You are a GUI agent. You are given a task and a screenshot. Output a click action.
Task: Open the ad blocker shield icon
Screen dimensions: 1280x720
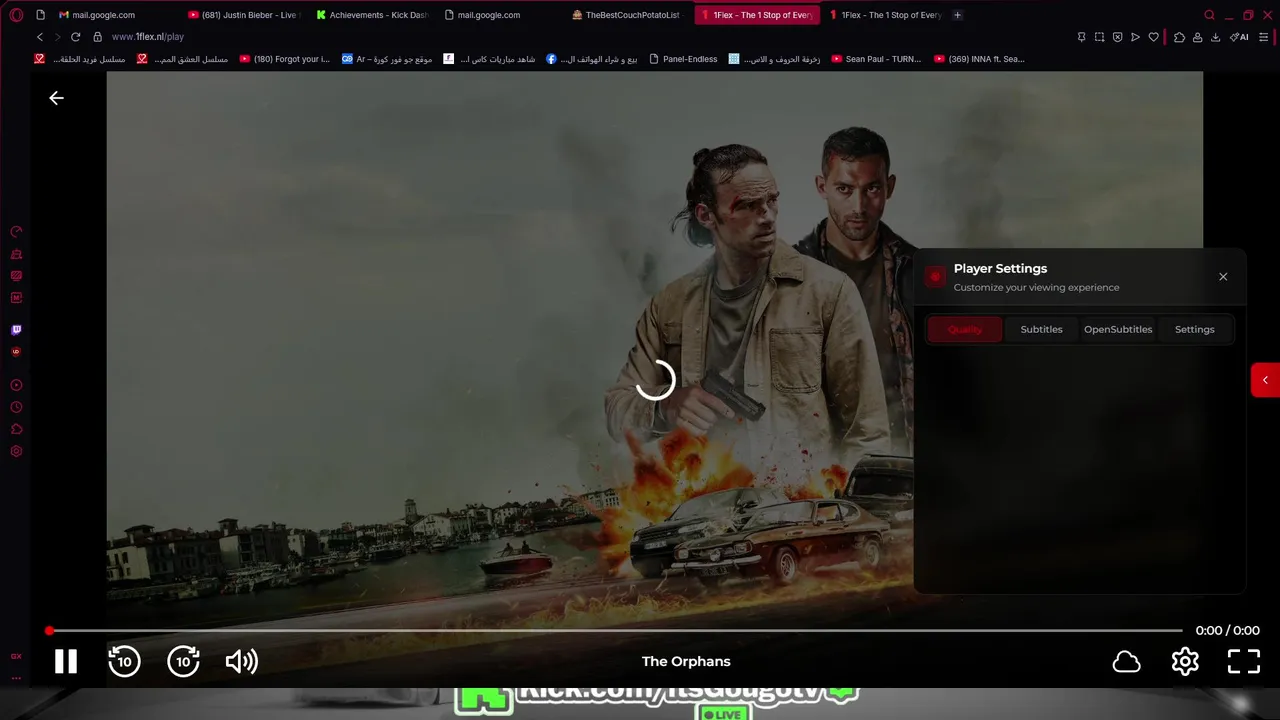[x=1117, y=37]
